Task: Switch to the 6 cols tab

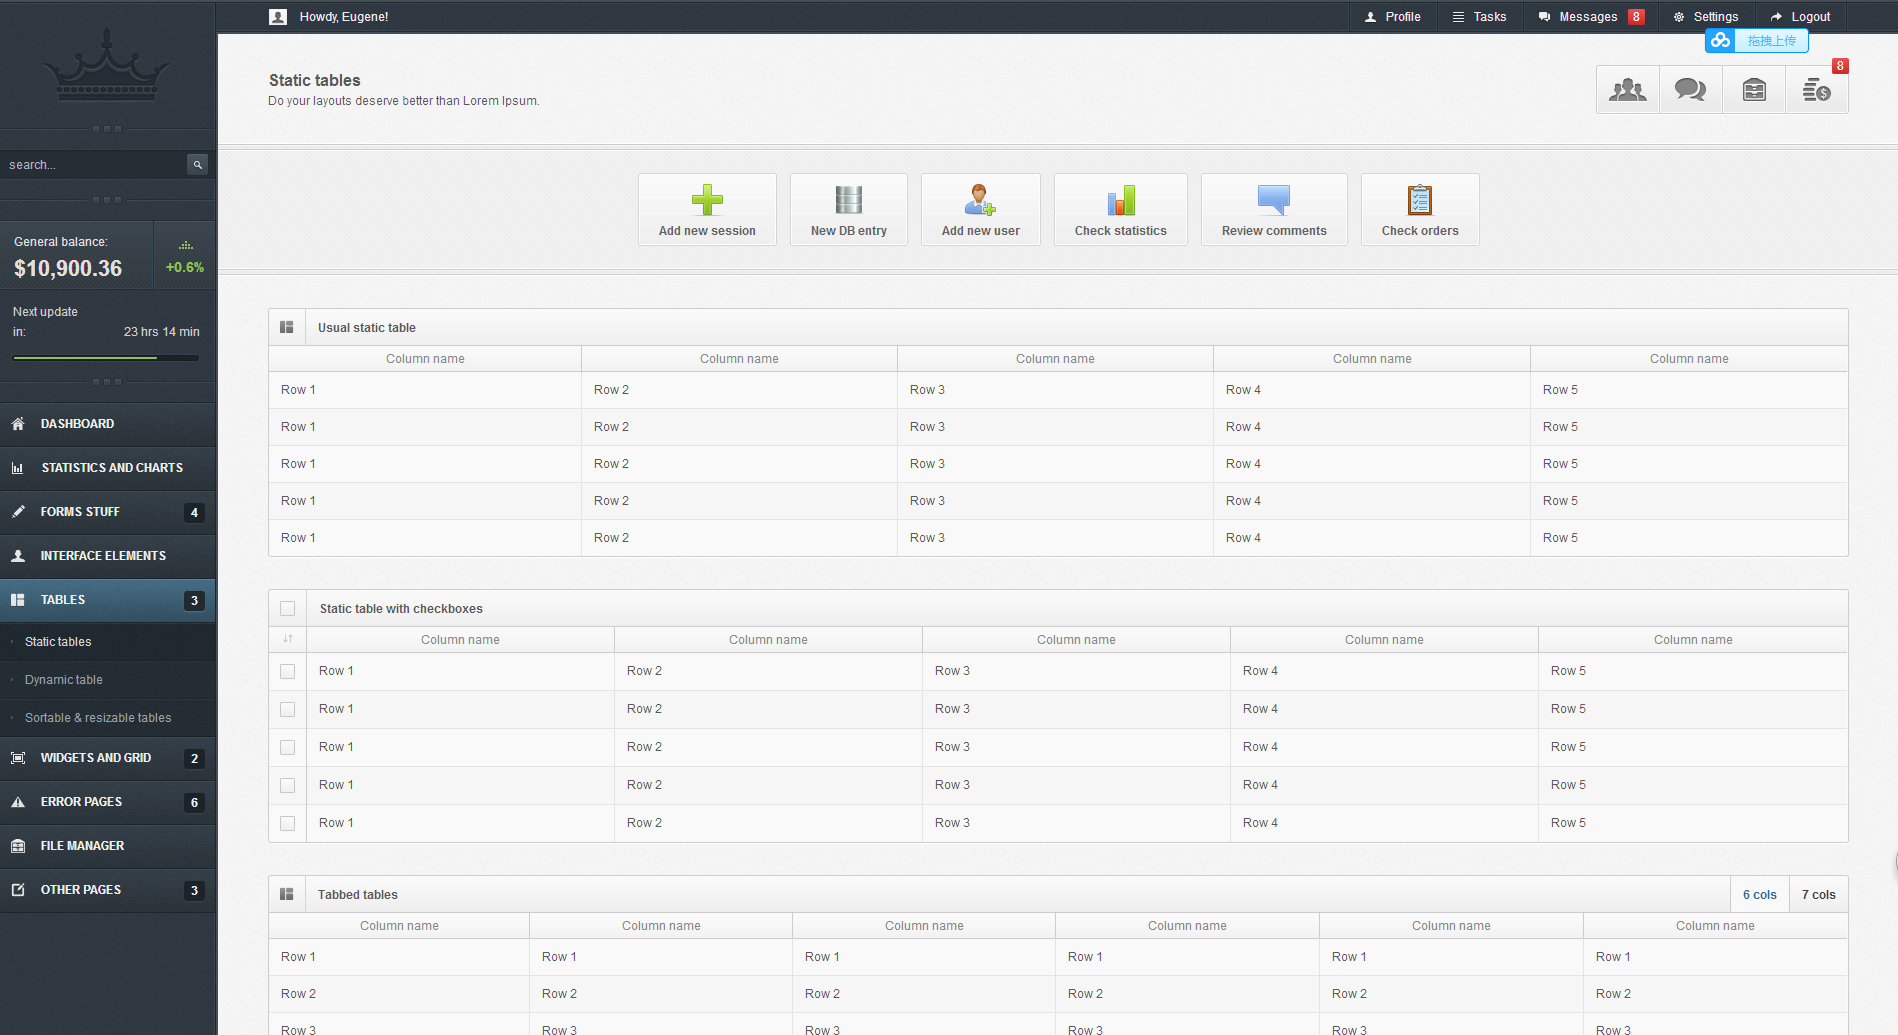Action: click(x=1760, y=895)
